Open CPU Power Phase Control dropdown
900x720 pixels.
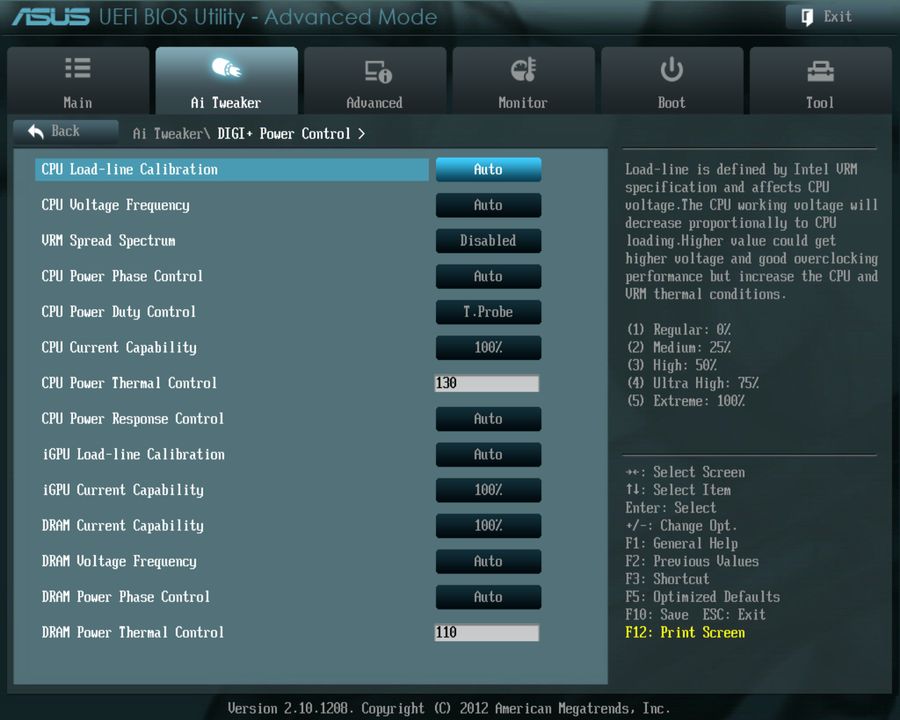tap(488, 276)
